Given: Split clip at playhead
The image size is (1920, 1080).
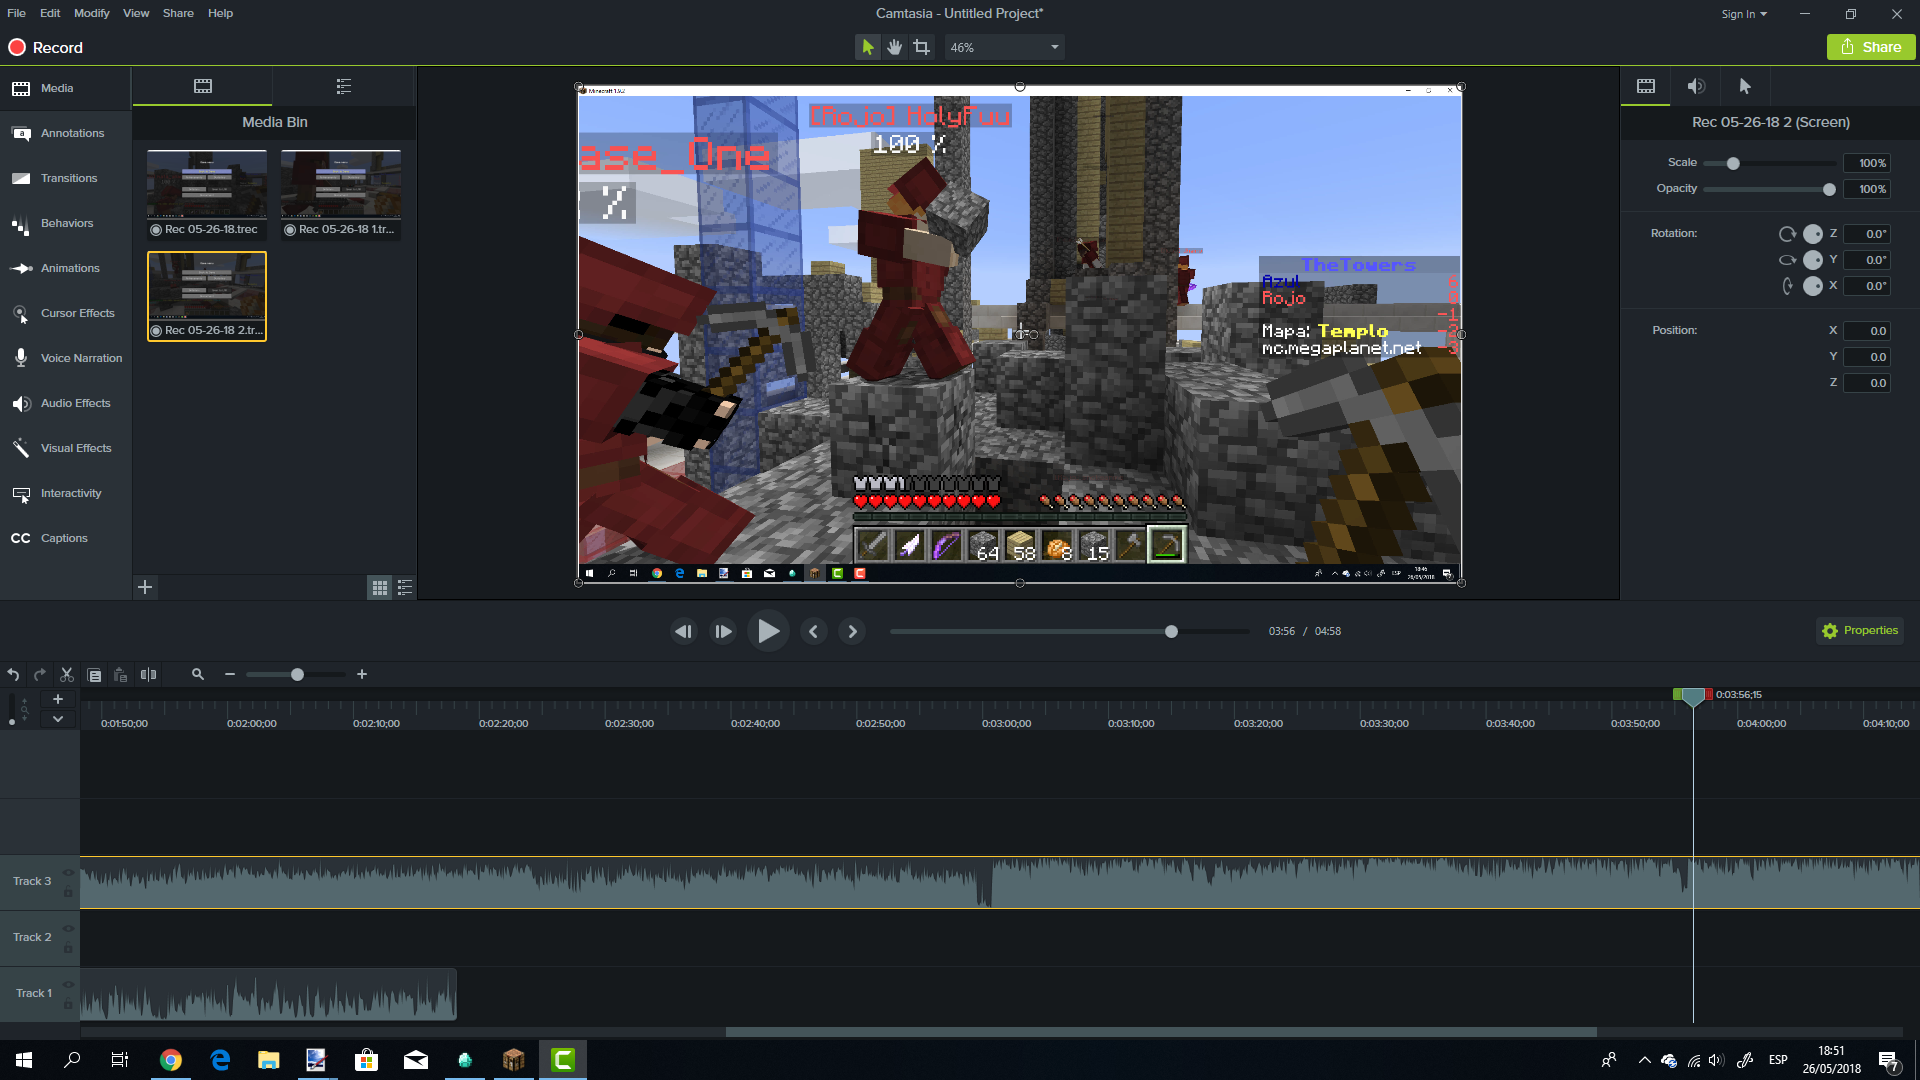Looking at the screenshot, I should coord(149,675).
